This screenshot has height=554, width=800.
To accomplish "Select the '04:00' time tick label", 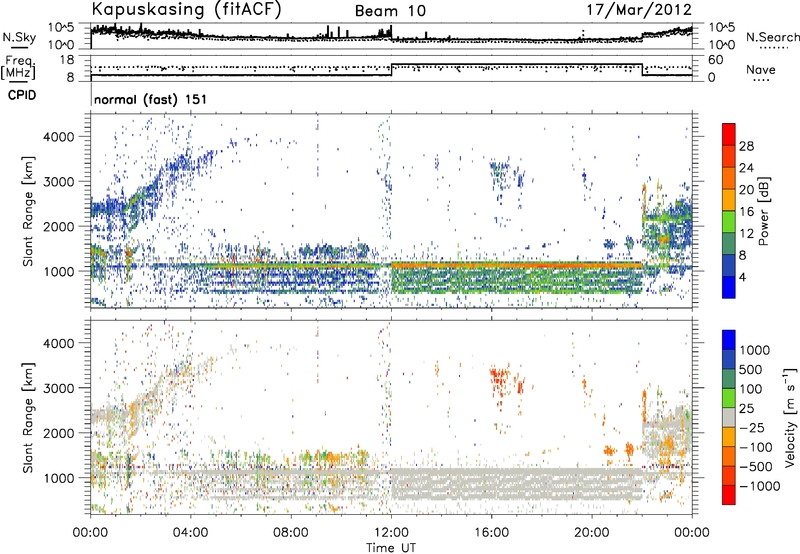I will coord(190,533).
